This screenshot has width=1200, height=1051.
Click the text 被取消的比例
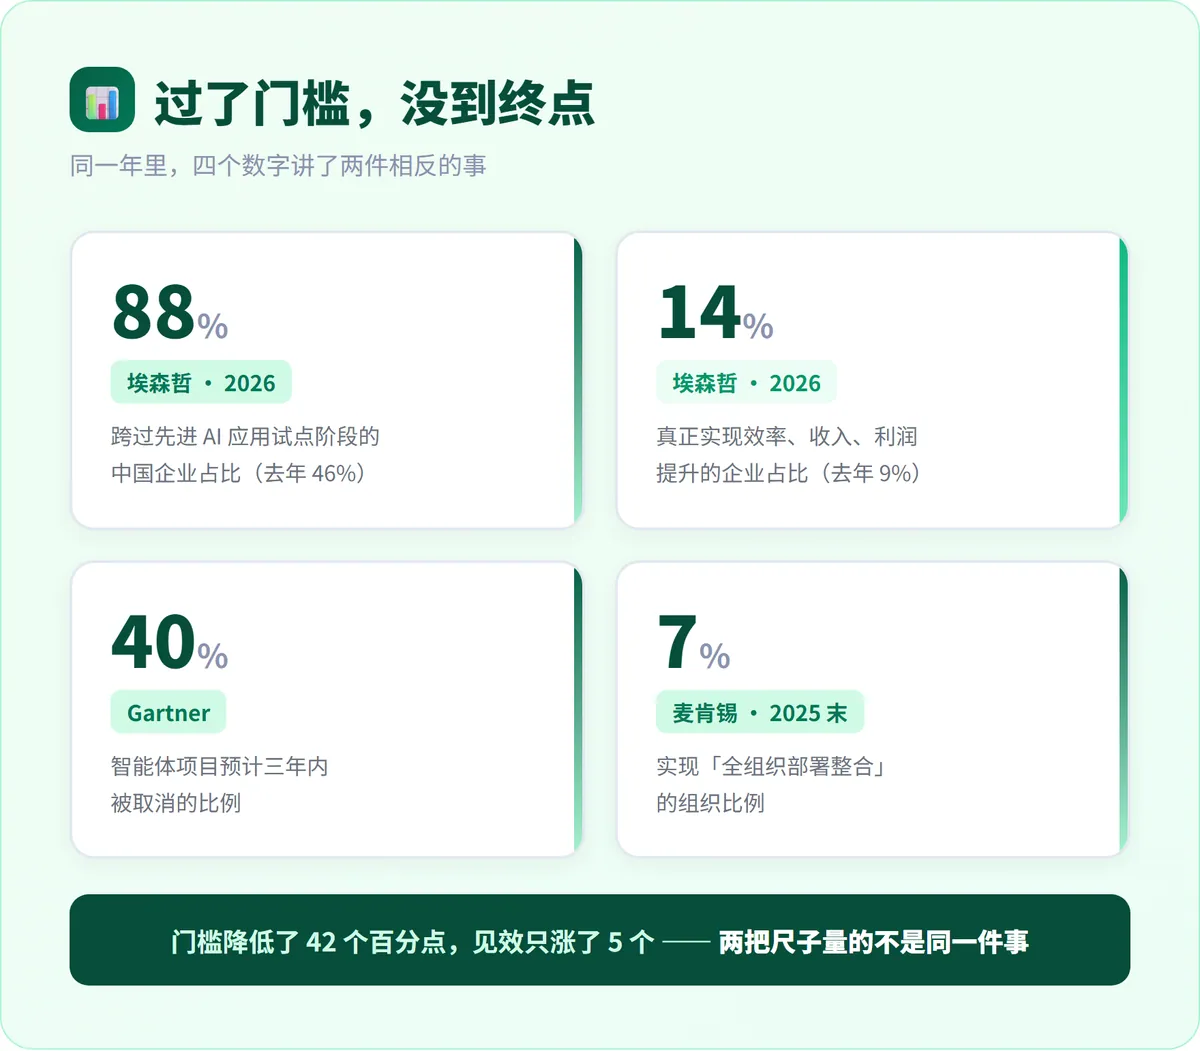coord(176,803)
